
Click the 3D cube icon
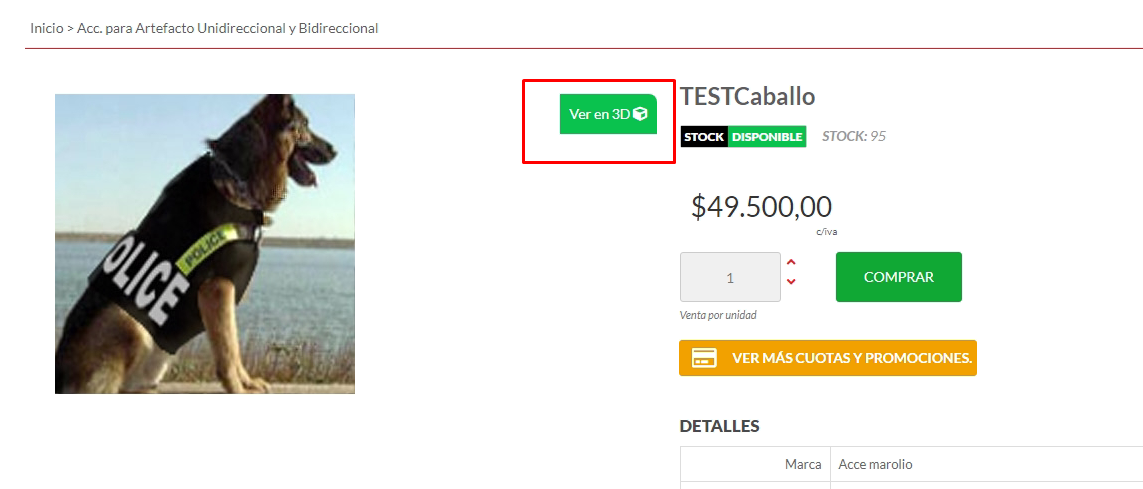640,114
